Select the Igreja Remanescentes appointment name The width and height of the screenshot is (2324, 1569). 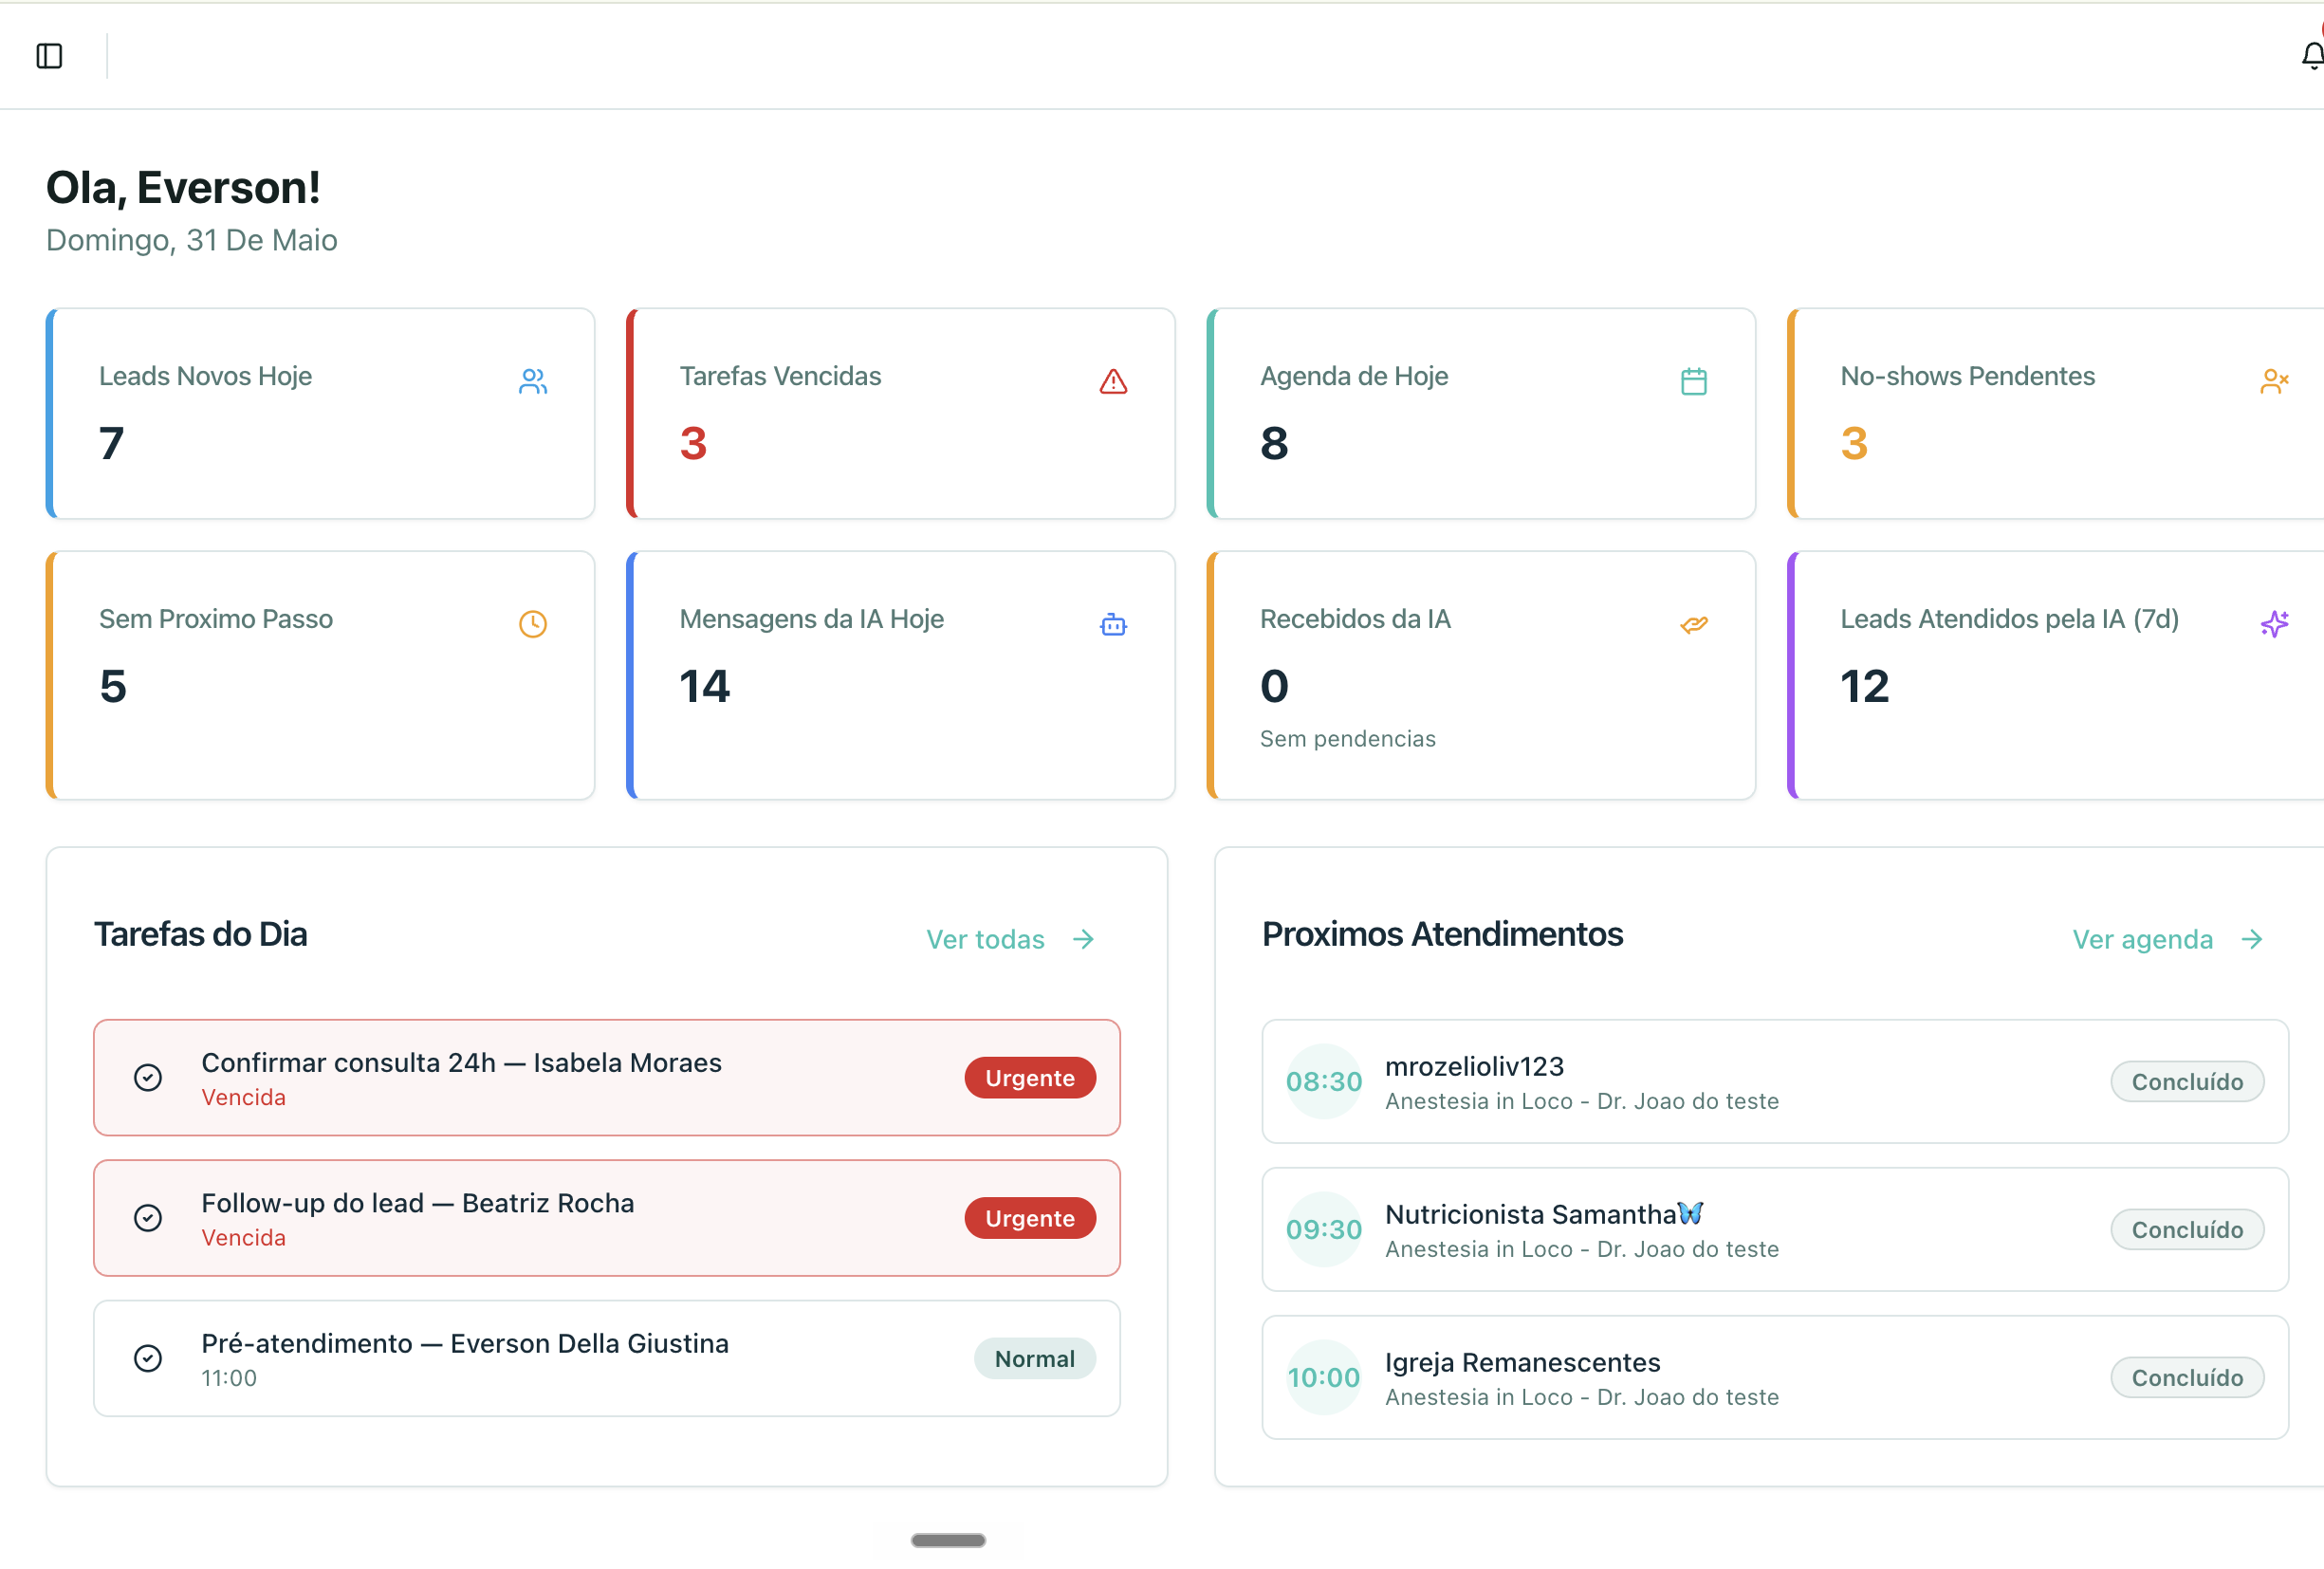[x=1522, y=1362]
